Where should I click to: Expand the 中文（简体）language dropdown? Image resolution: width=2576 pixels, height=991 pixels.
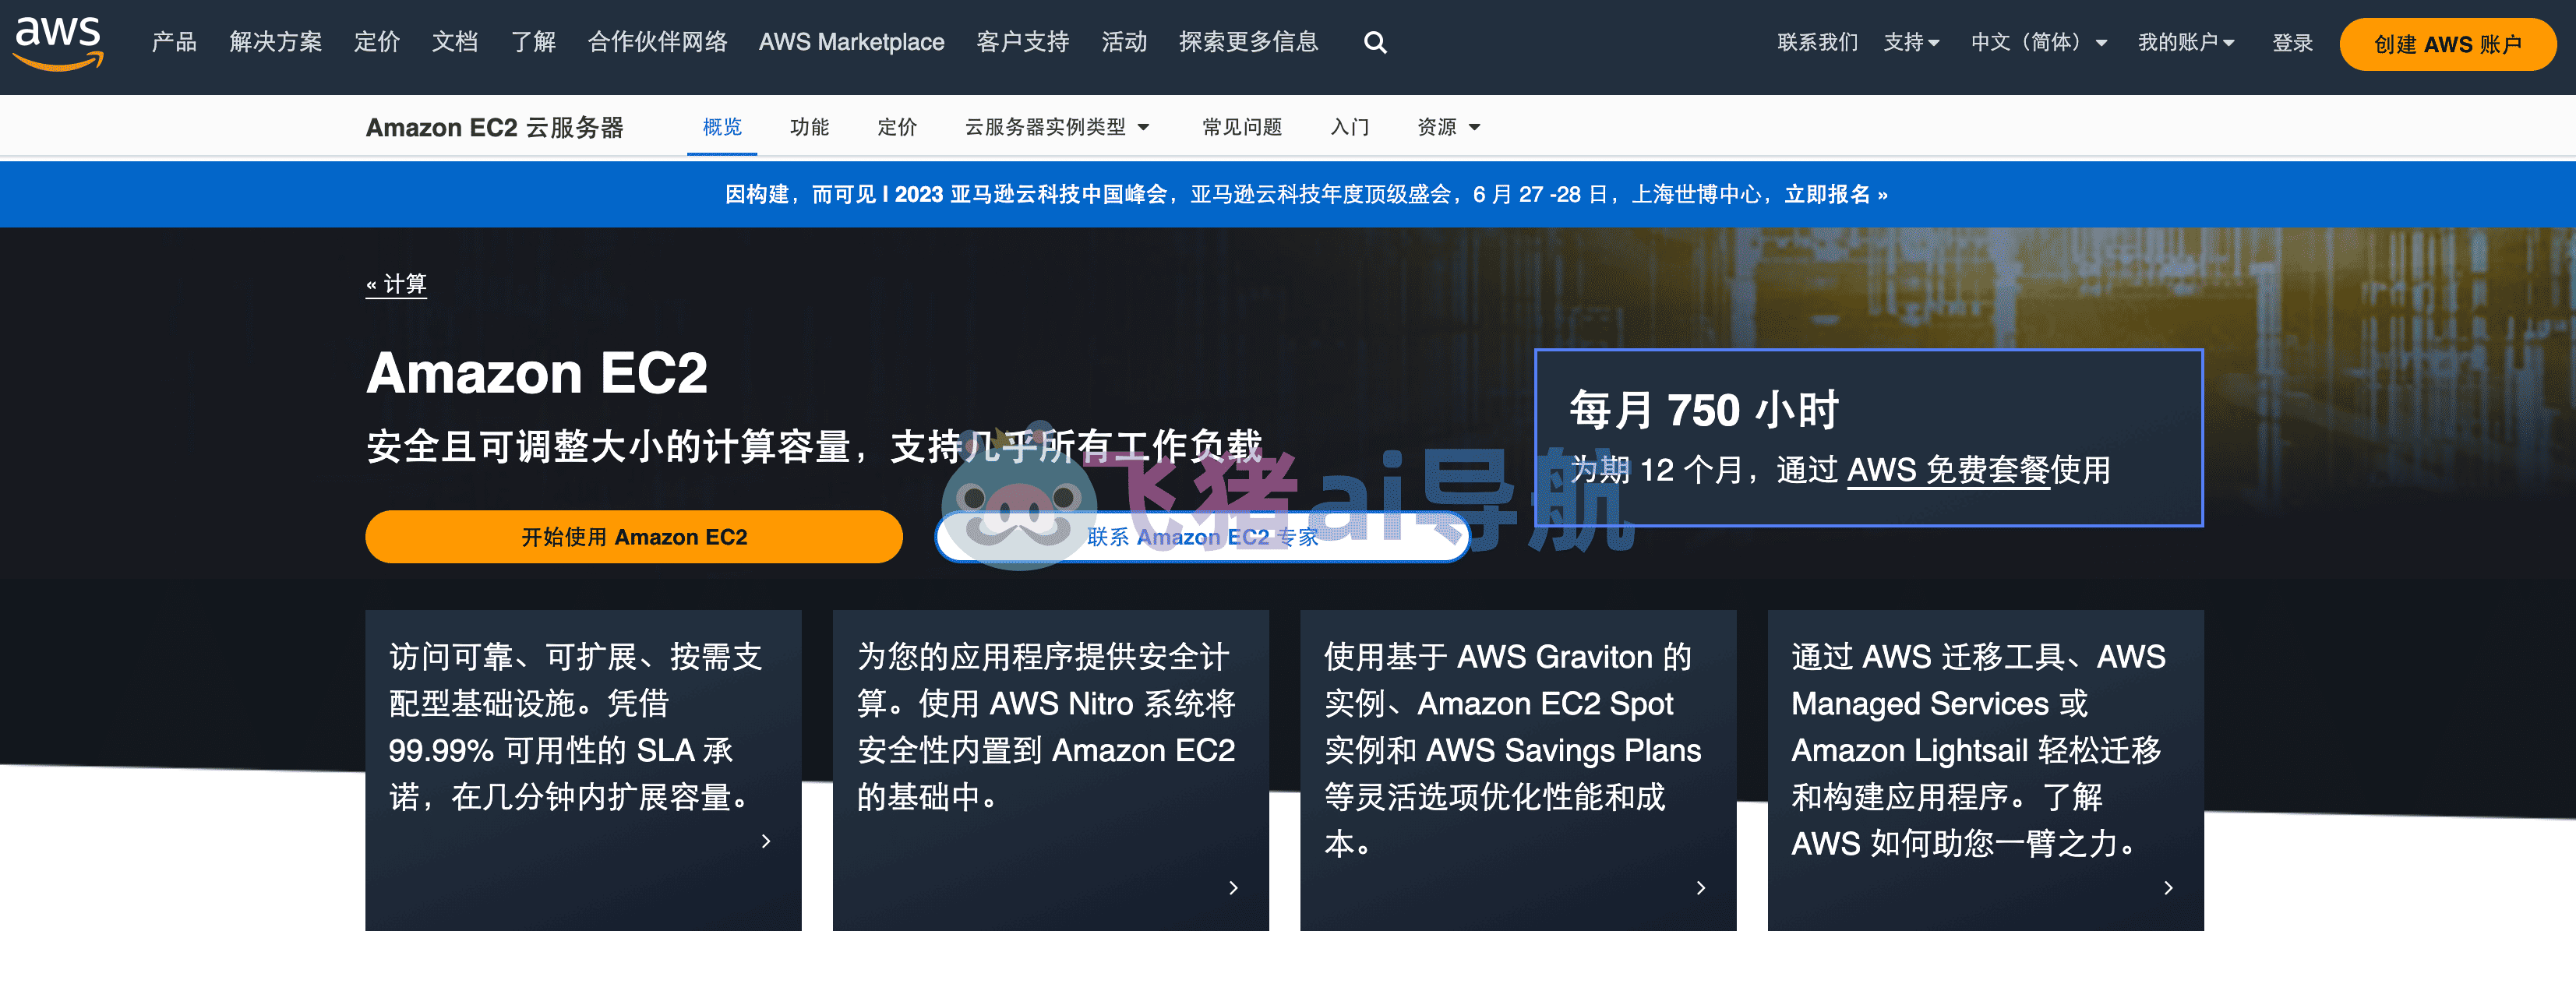point(2039,43)
